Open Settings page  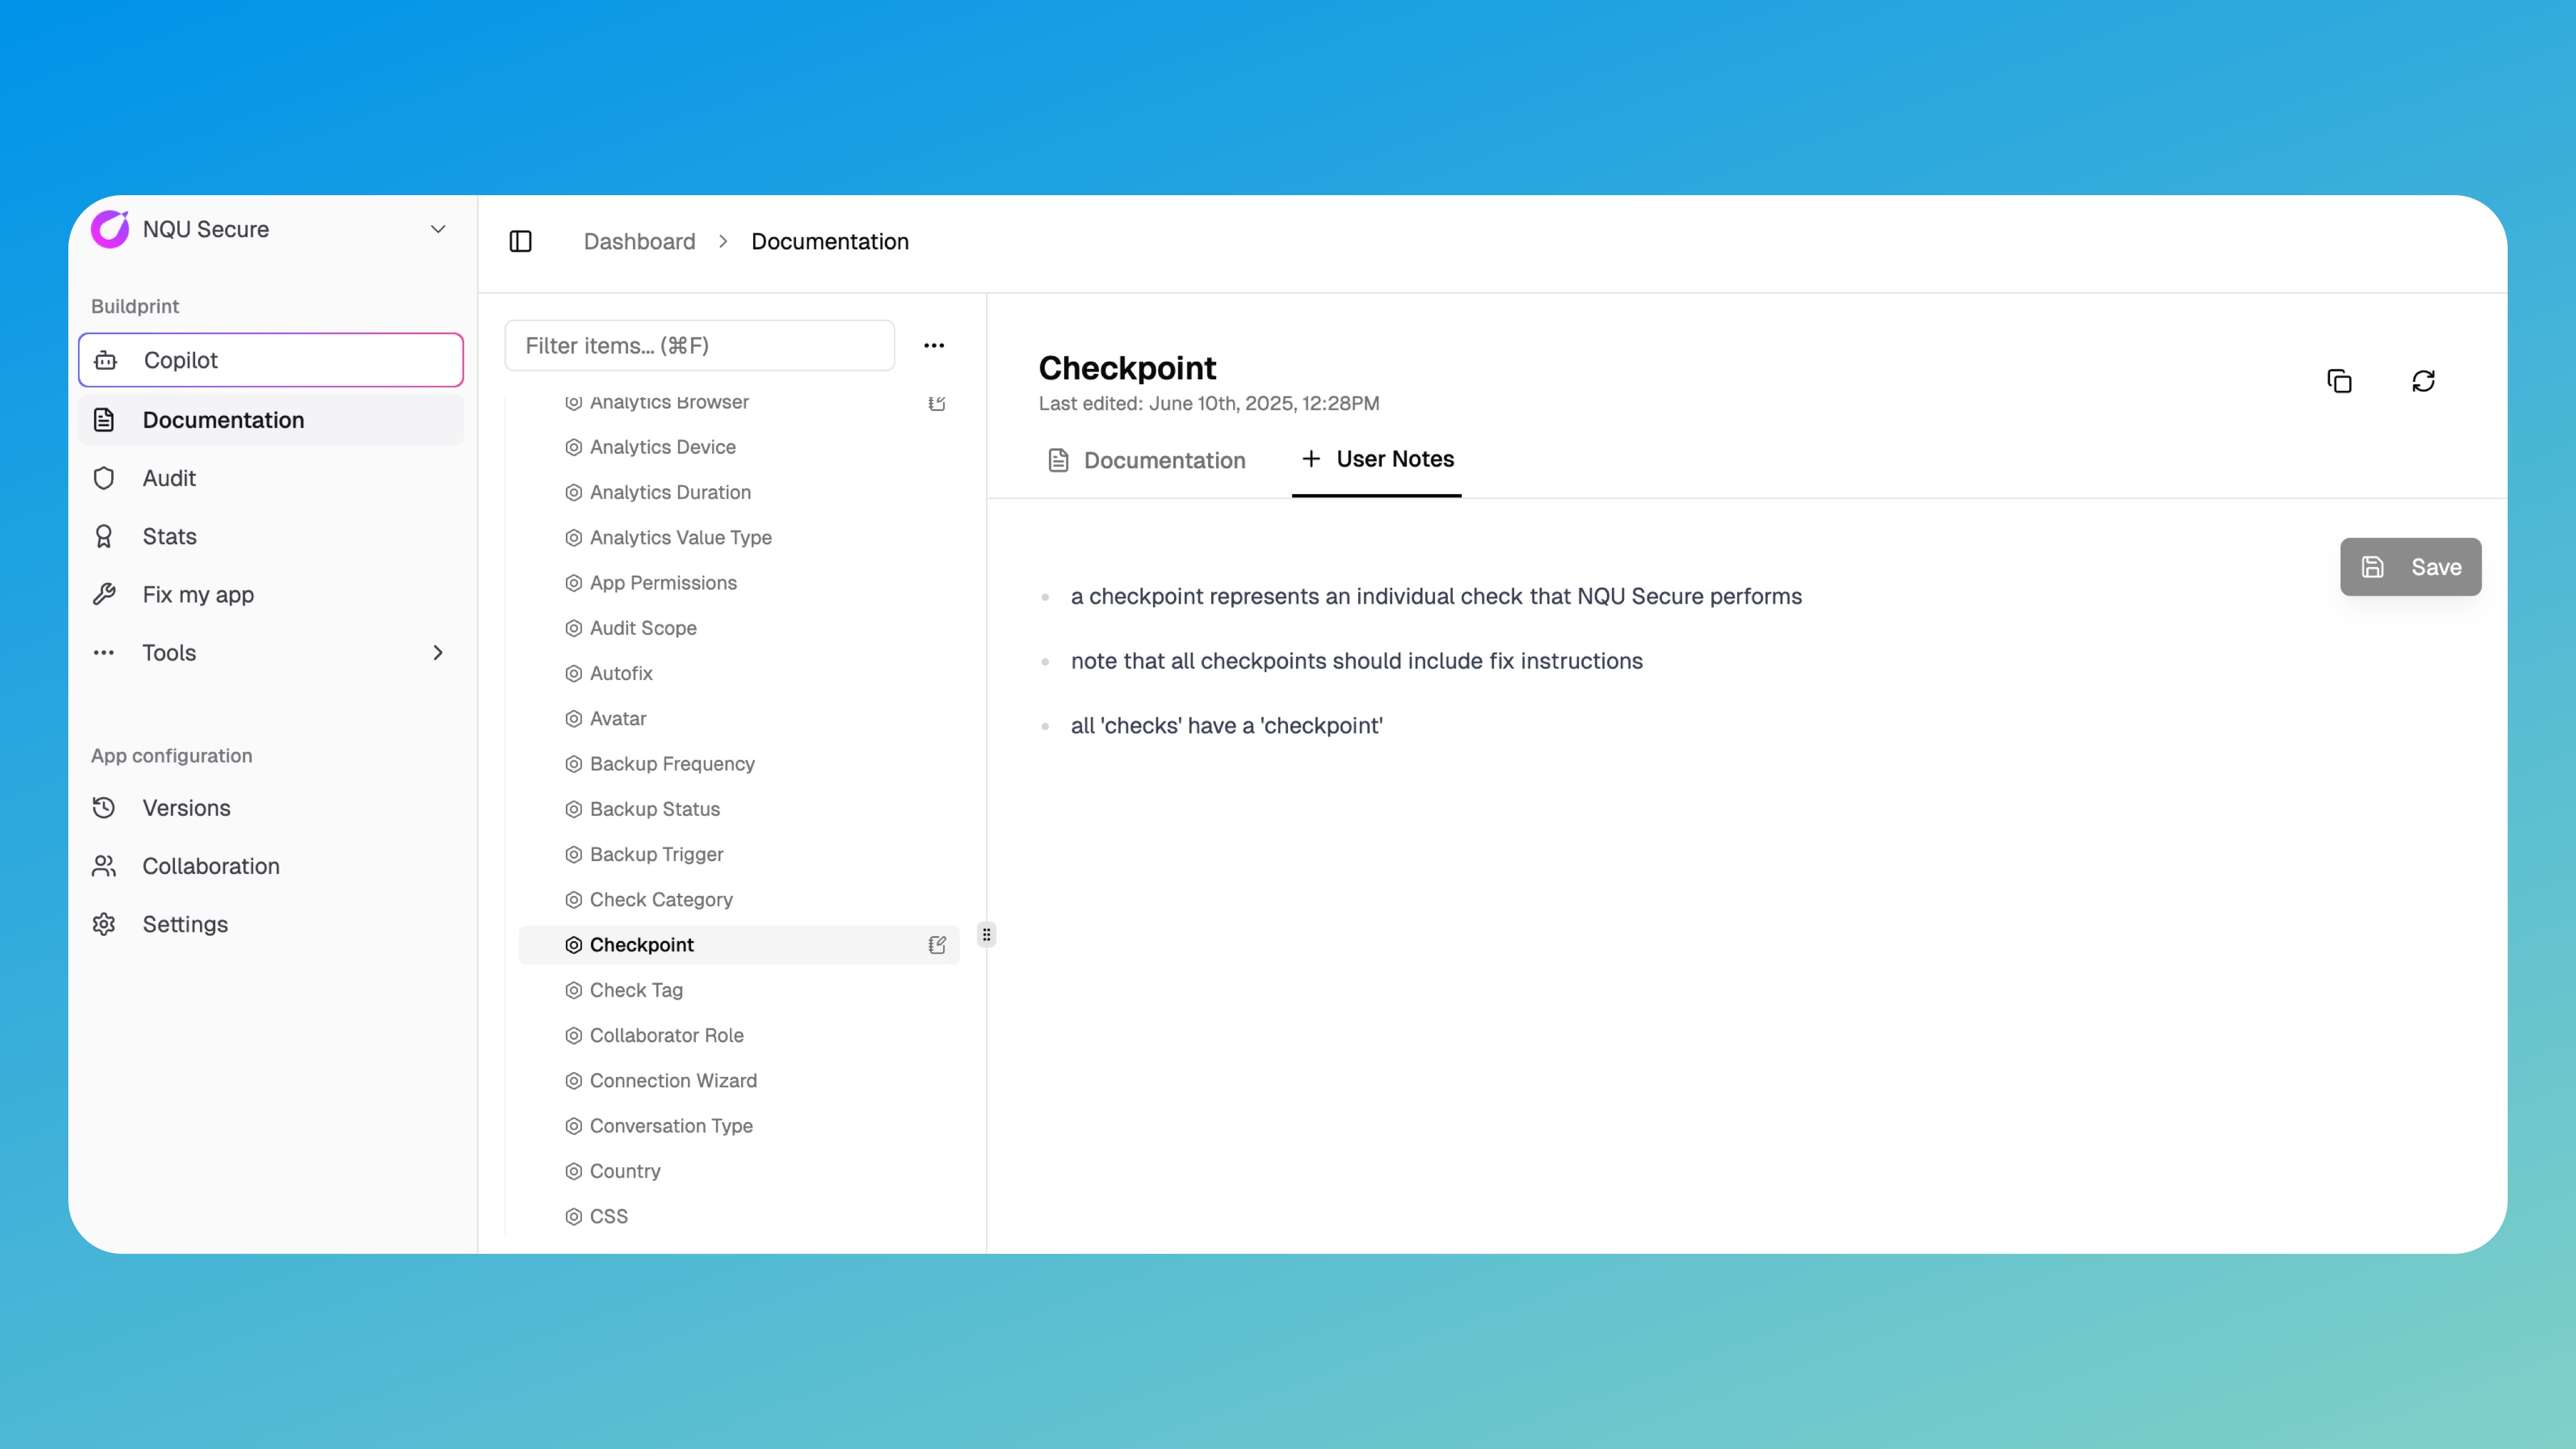[x=271, y=924]
